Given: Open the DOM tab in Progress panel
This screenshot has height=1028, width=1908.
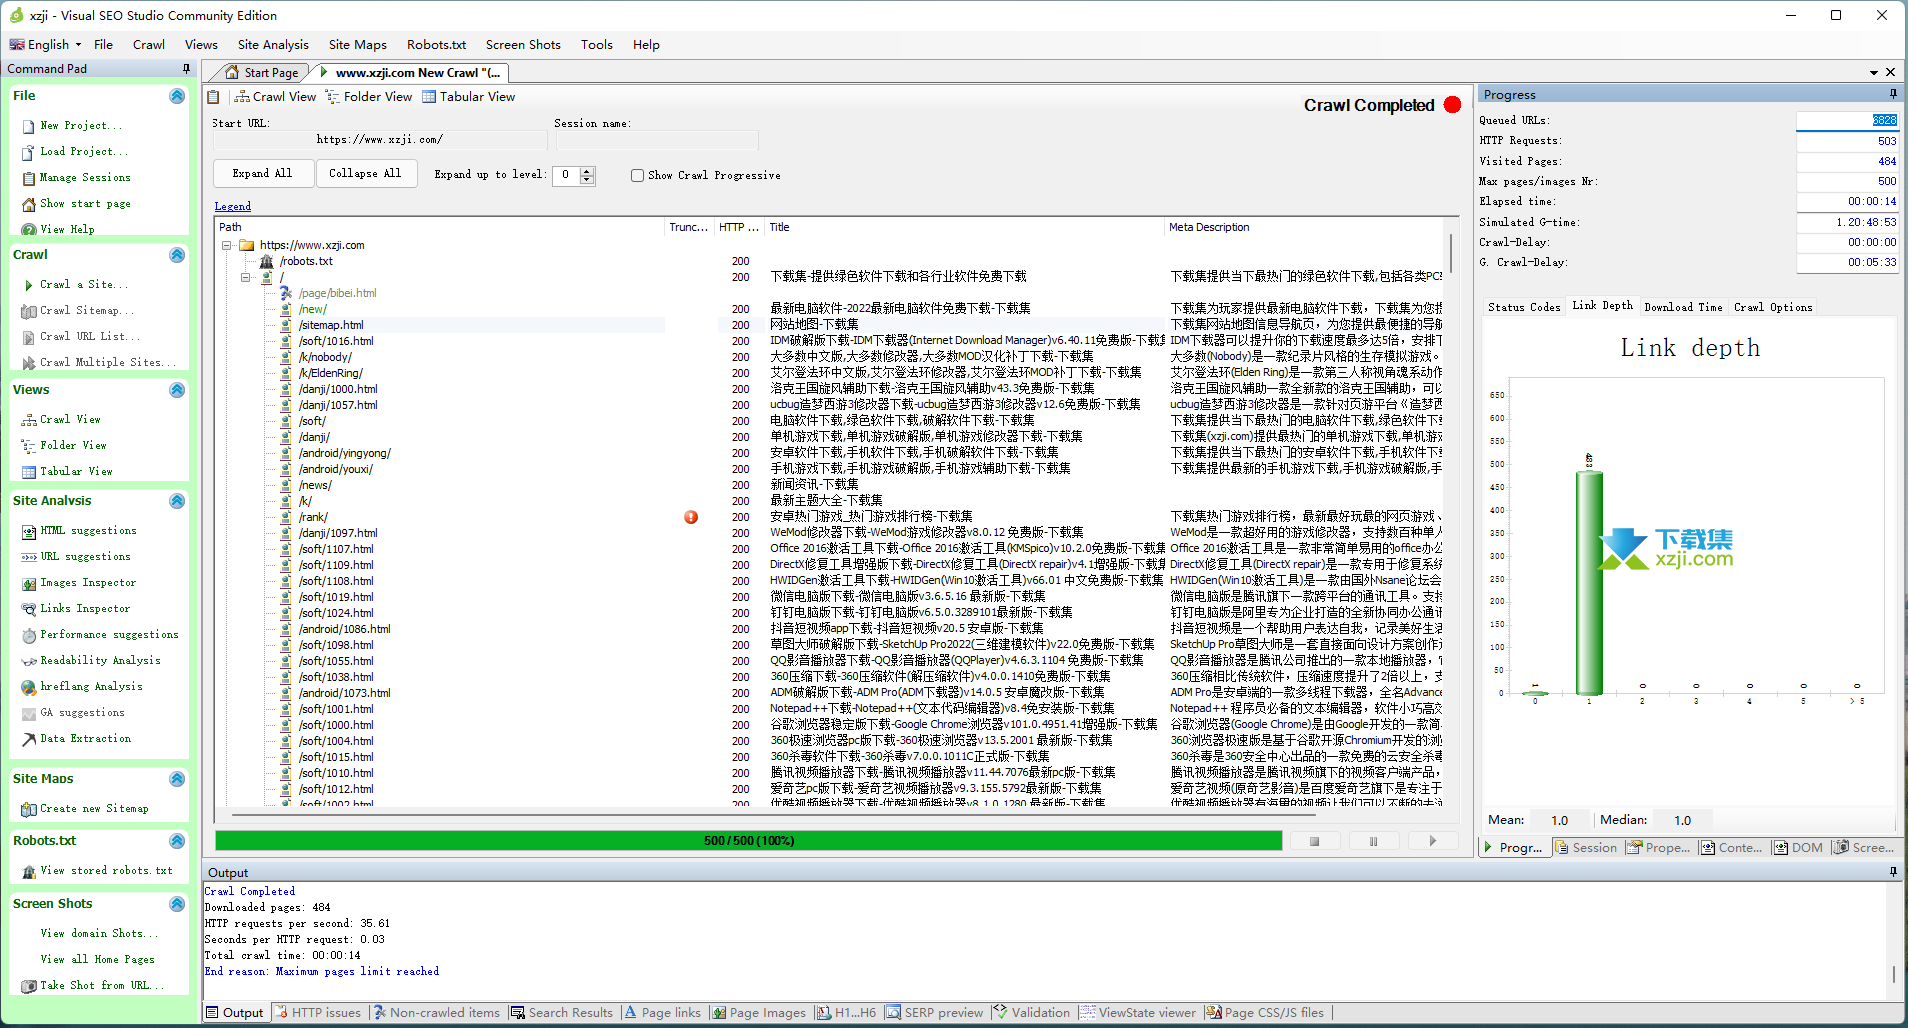Looking at the screenshot, I should coord(1798,847).
